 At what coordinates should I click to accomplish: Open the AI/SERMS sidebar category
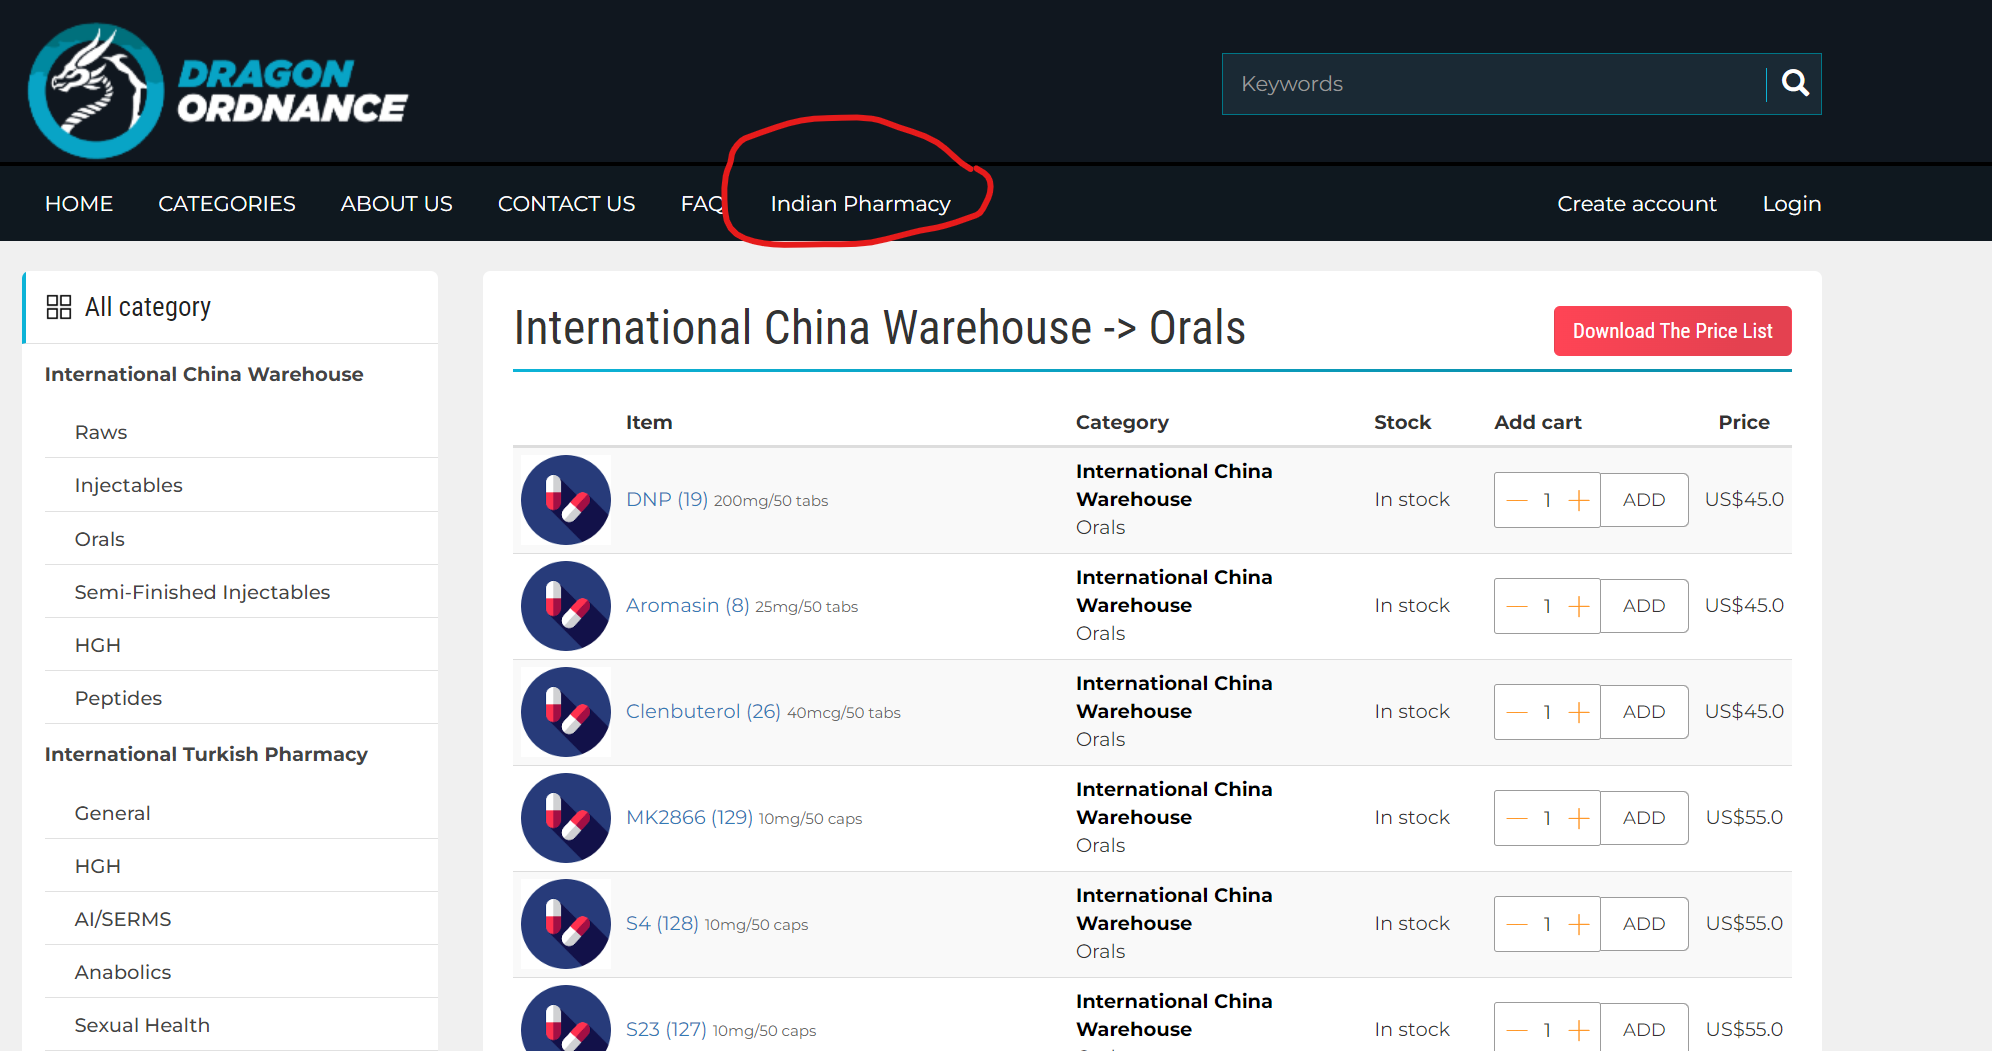123,919
